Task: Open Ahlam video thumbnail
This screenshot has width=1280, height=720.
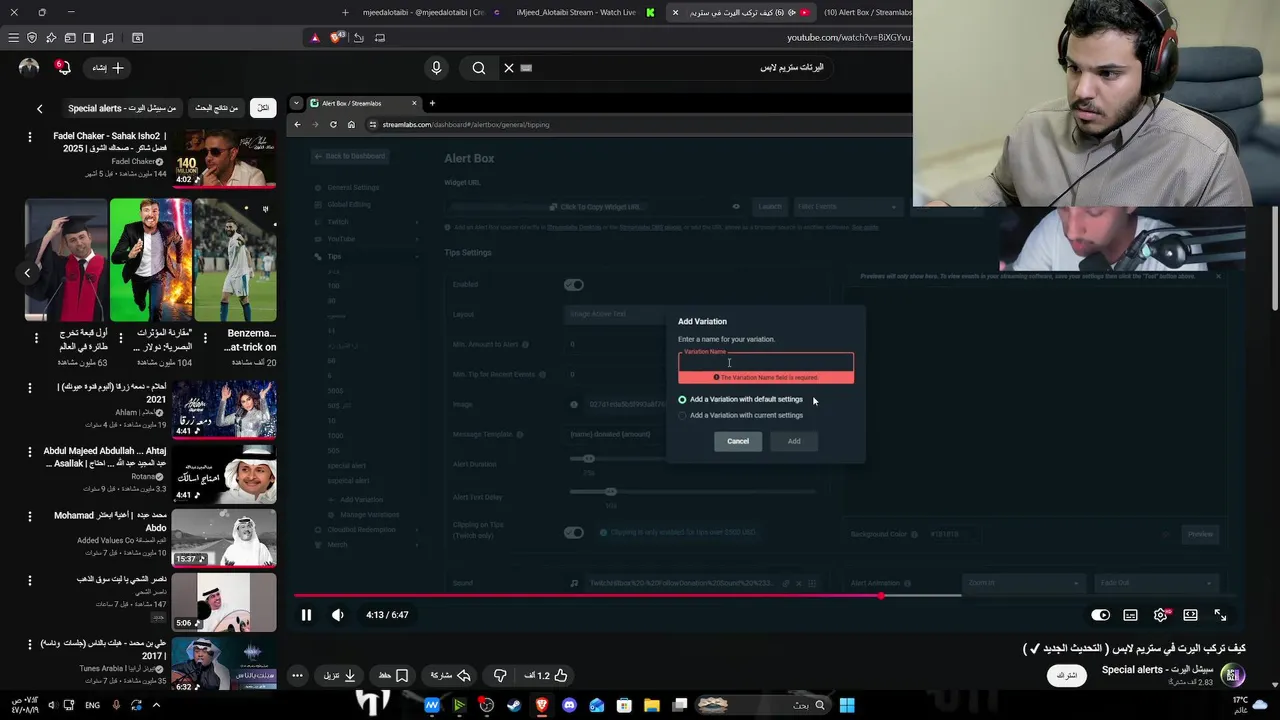Action: pos(224,409)
